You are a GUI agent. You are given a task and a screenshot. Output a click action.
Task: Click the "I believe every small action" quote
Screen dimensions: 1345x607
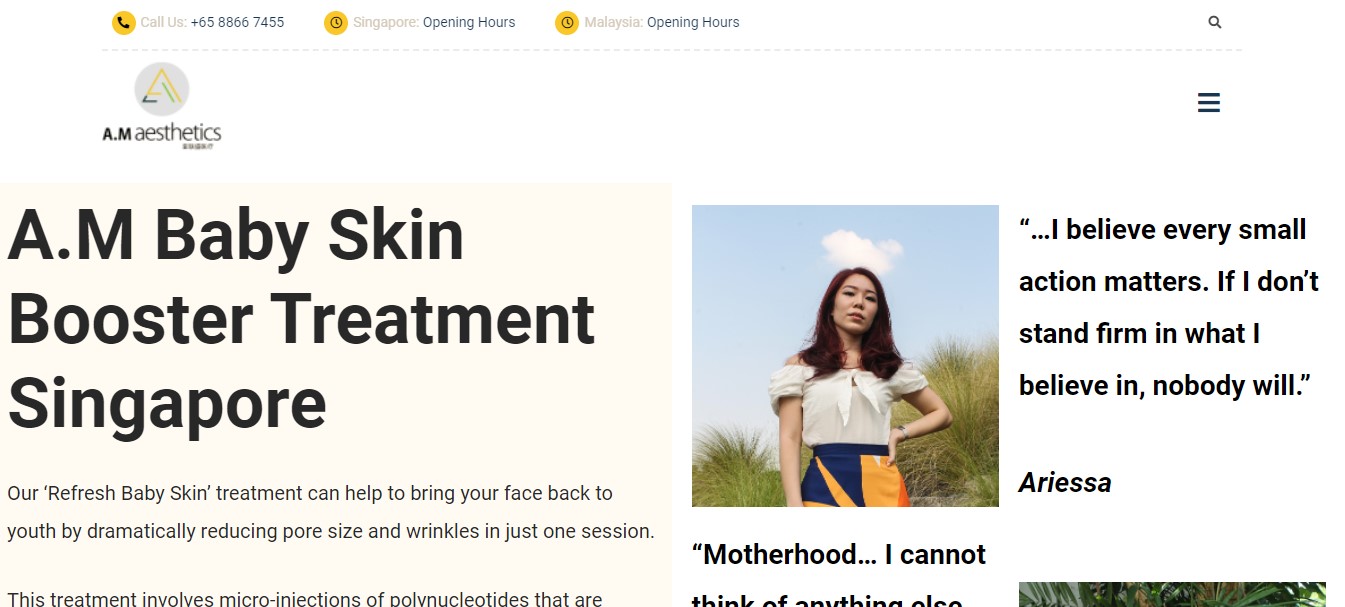pos(1169,307)
